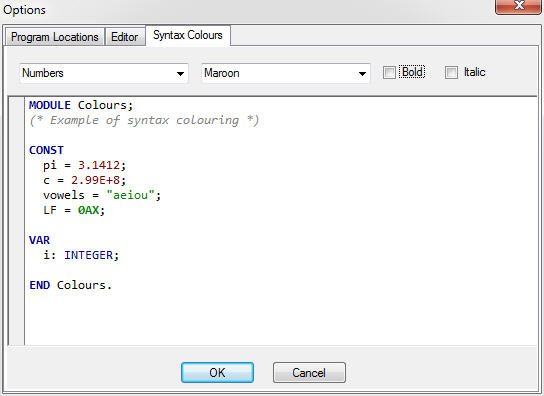This screenshot has width=544, height=396.
Task: Click the END keyword
Action: 40,285
